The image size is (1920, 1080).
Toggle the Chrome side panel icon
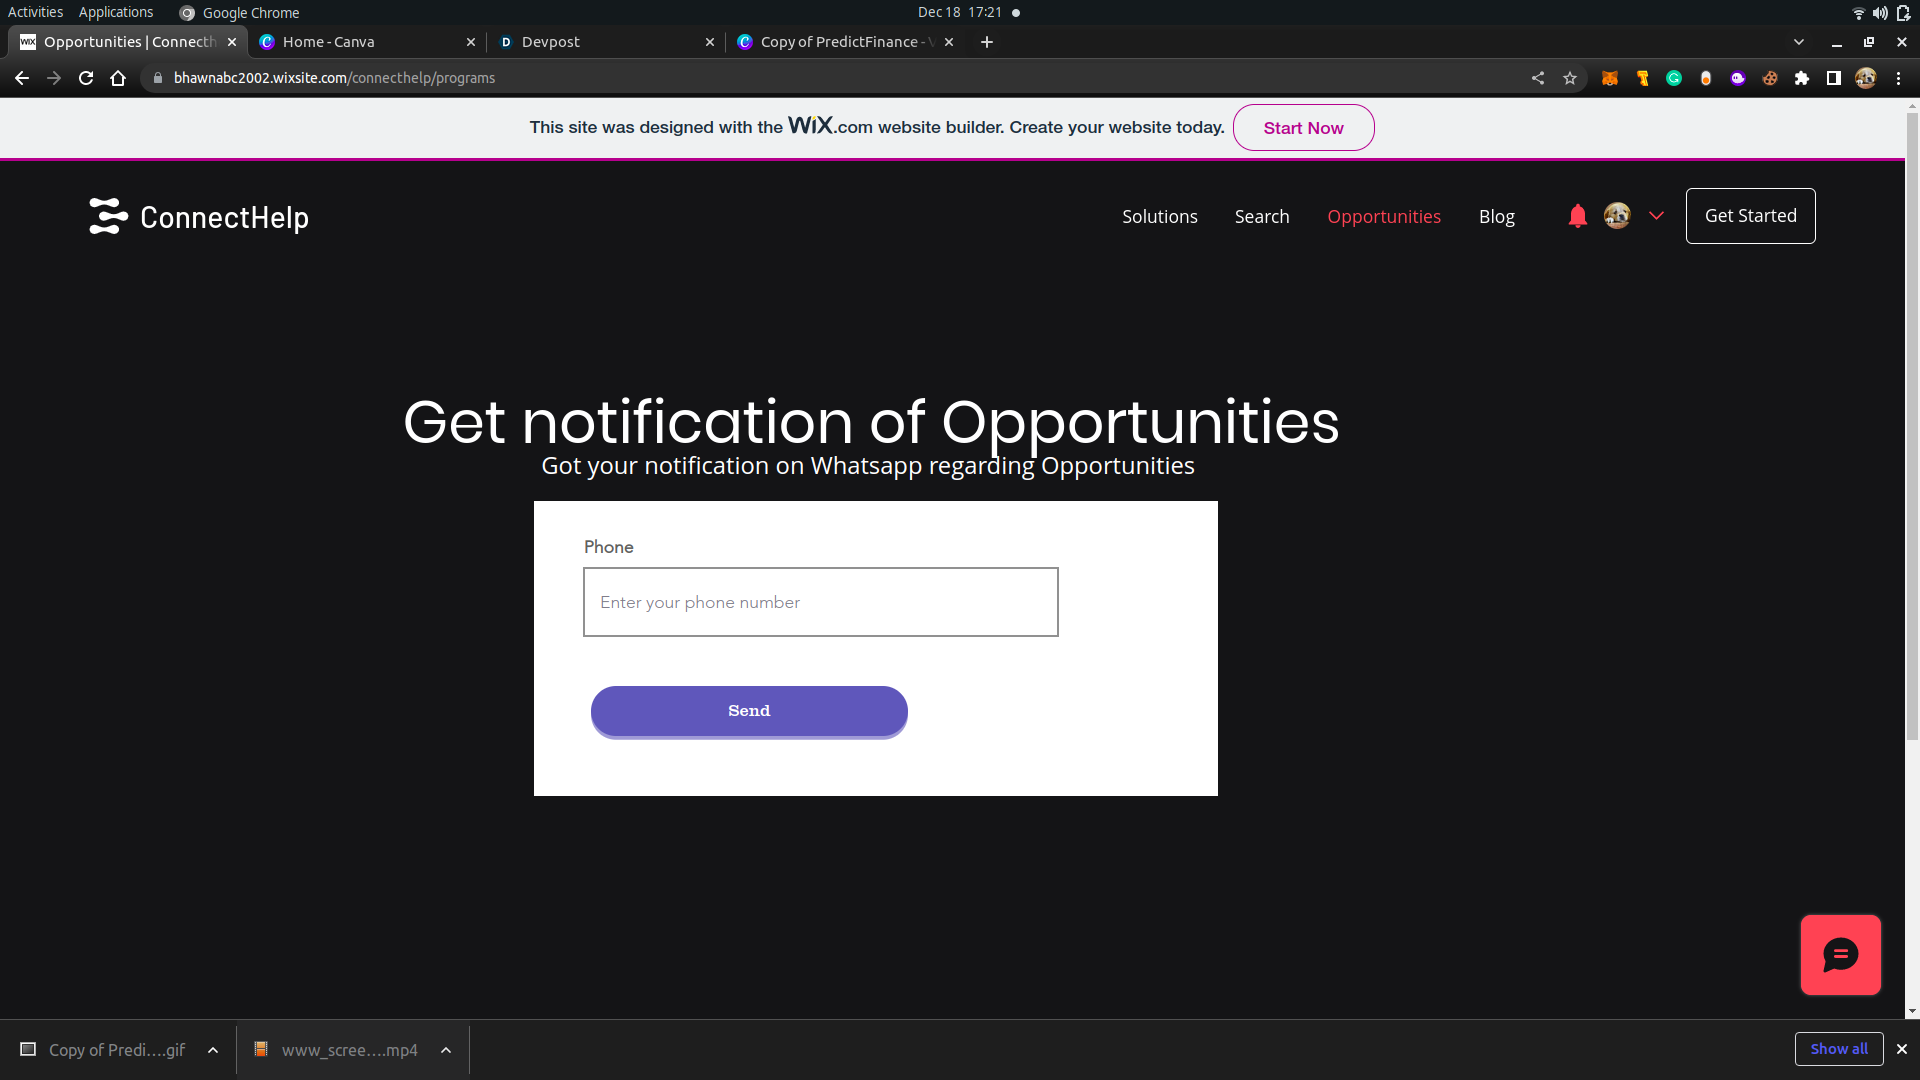pyautogui.click(x=1834, y=78)
